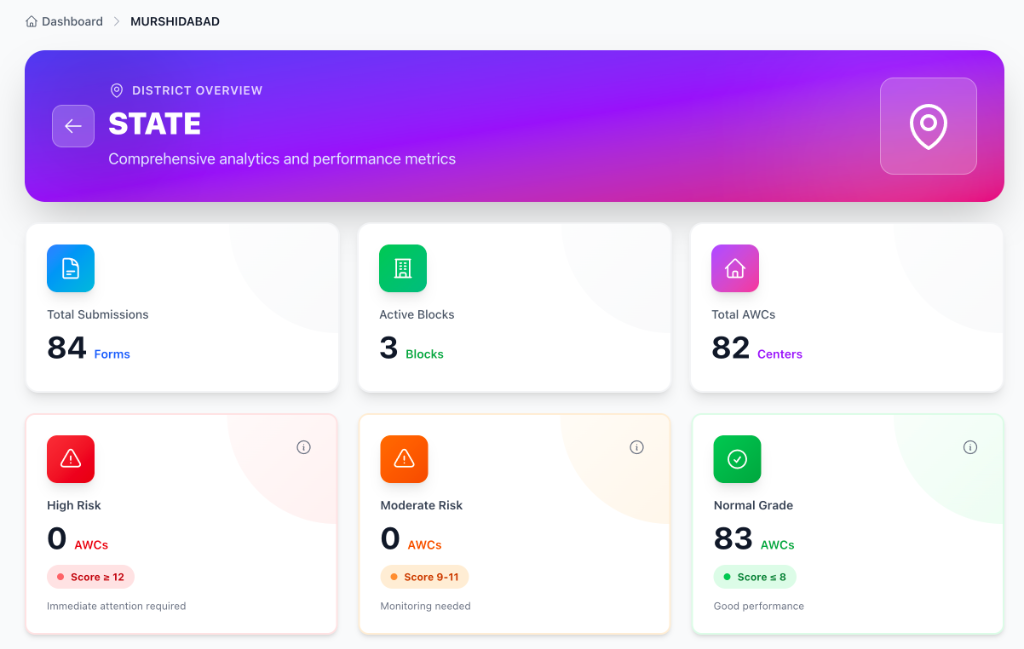Click the Total Submissions document icon
1024x649 pixels.
click(70, 268)
